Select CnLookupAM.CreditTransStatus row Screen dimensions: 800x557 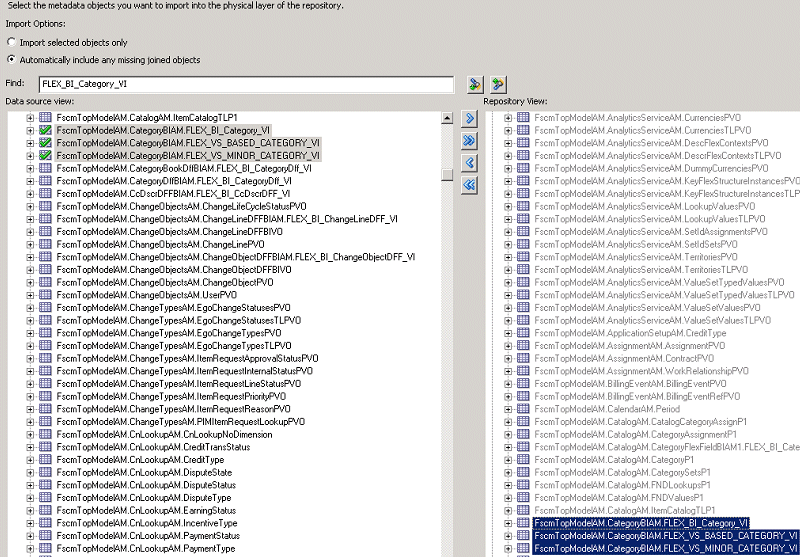pyautogui.click(x=154, y=447)
